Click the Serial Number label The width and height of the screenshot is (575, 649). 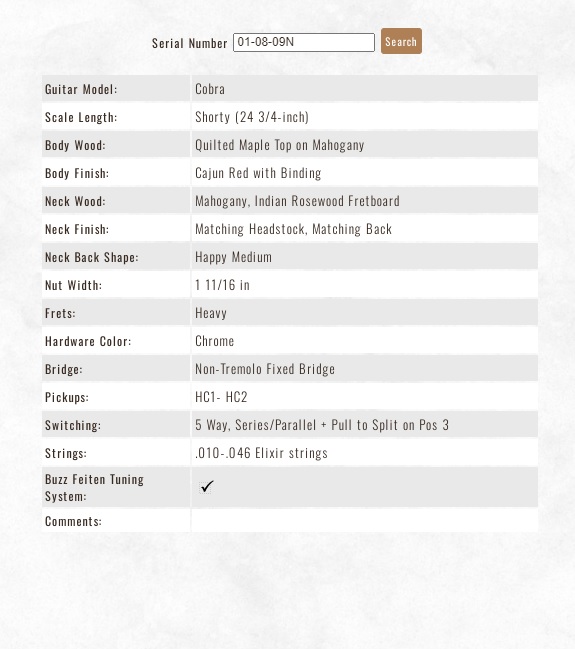189,43
